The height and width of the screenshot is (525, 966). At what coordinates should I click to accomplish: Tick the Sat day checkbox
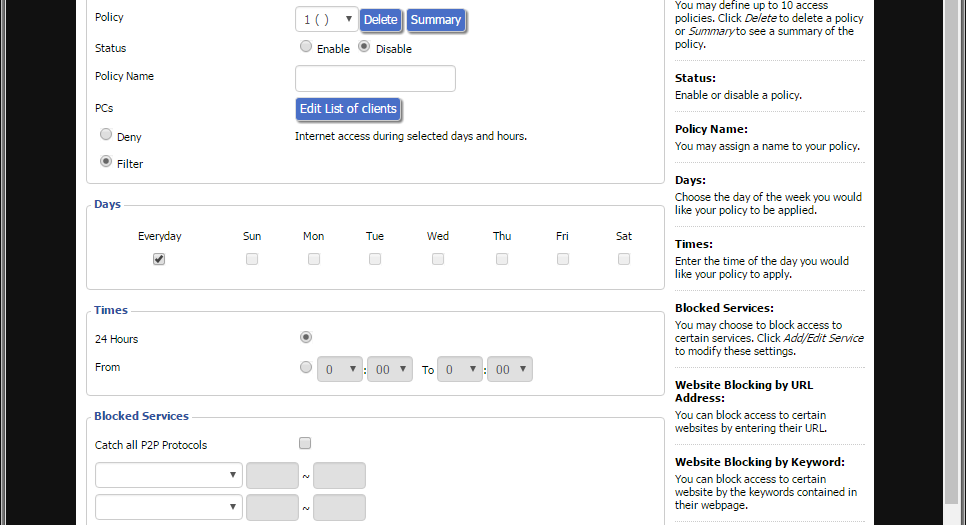pyautogui.click(x=624, y=259)
